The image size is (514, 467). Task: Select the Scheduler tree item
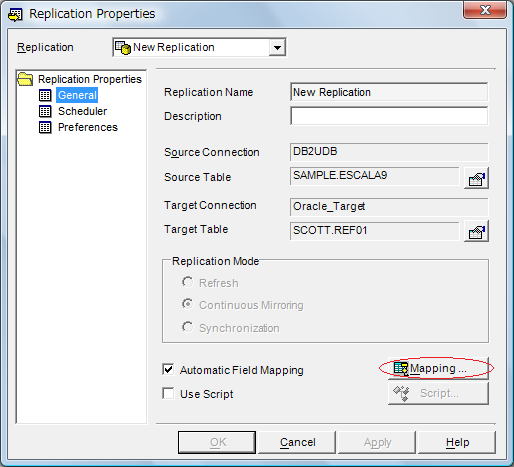coord(82,111)
